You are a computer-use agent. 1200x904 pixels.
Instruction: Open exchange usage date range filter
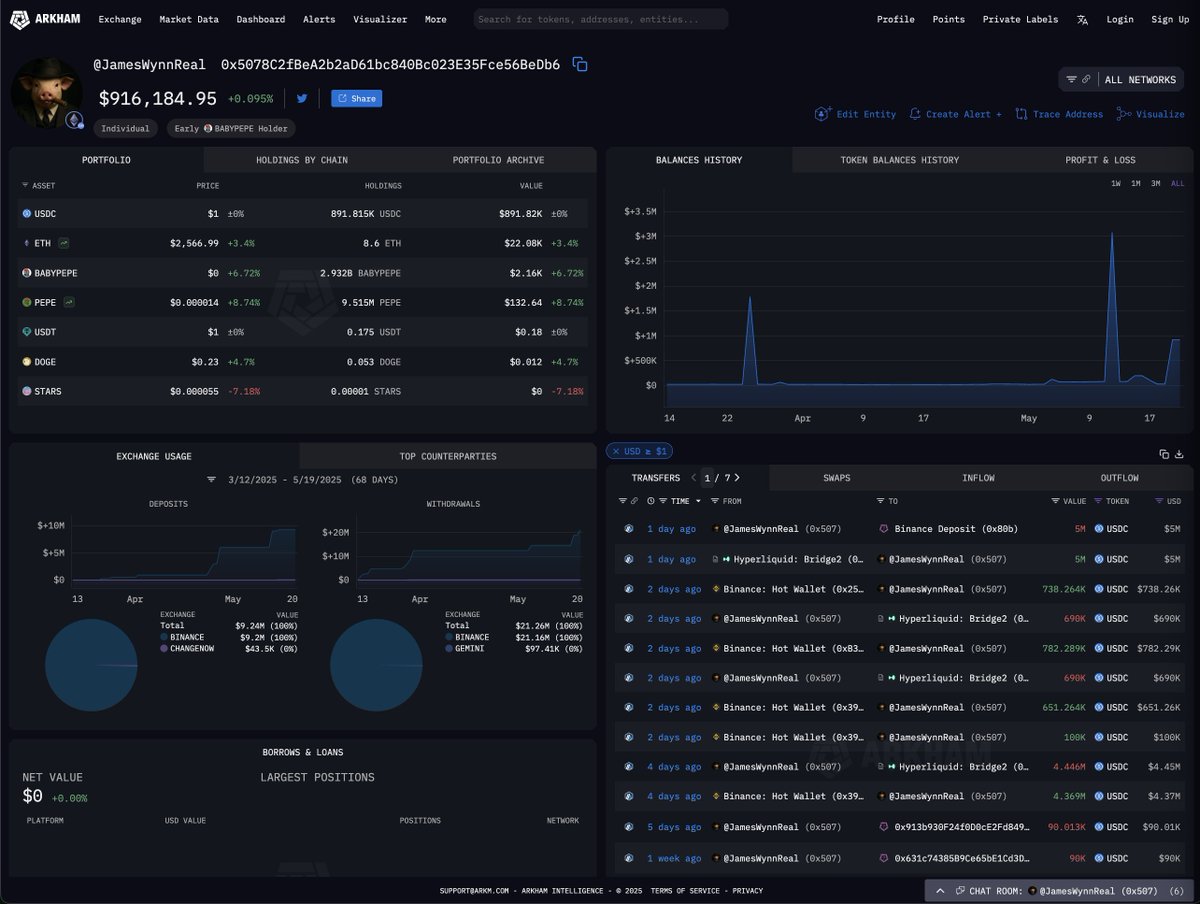(212, 480)
